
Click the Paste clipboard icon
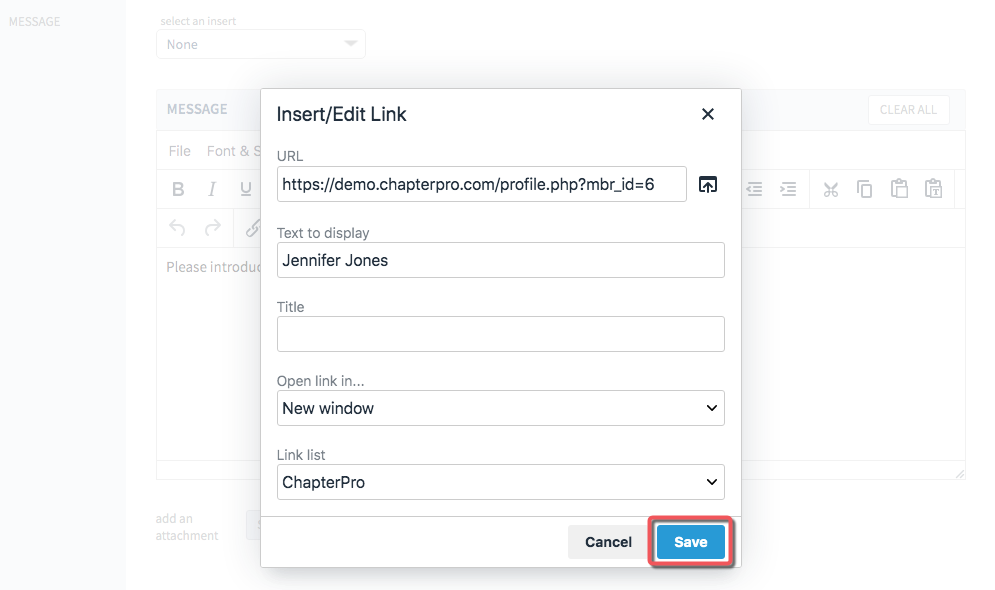899,188
